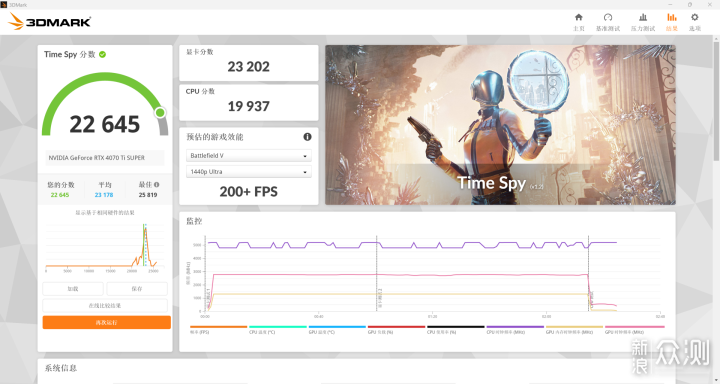Toggle the CPU 温度 (°C) legend series
Viewport: 720px width, 384px height.
pos(277,329)
